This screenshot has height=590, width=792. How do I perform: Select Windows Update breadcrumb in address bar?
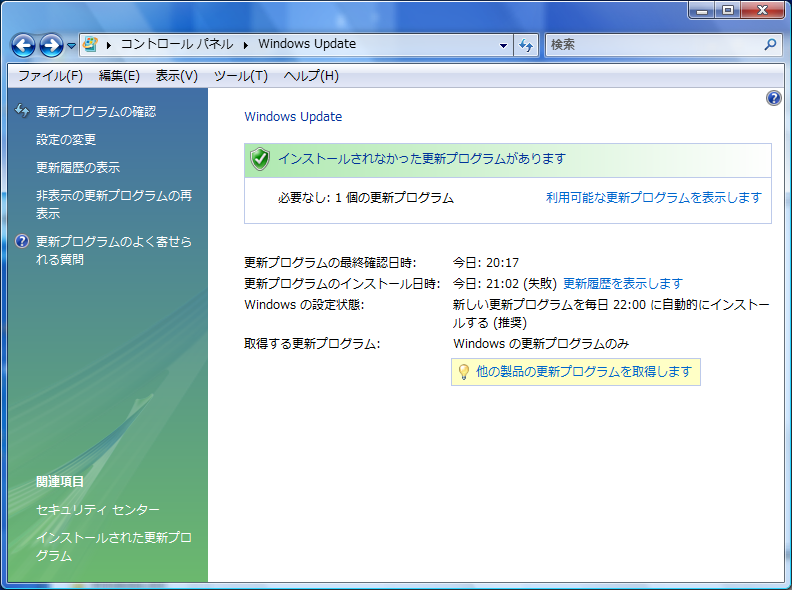(x=307, y=44)
